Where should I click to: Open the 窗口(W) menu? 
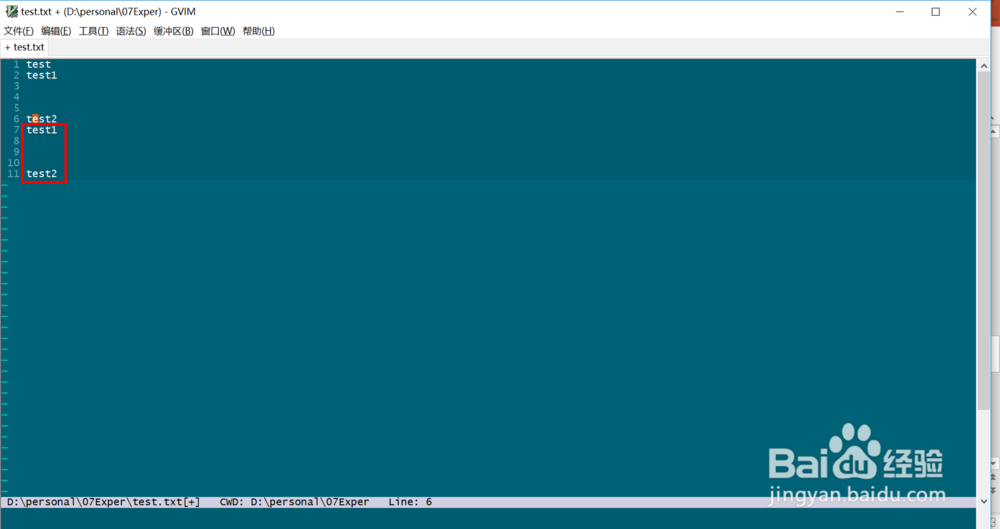coord(218,31)
